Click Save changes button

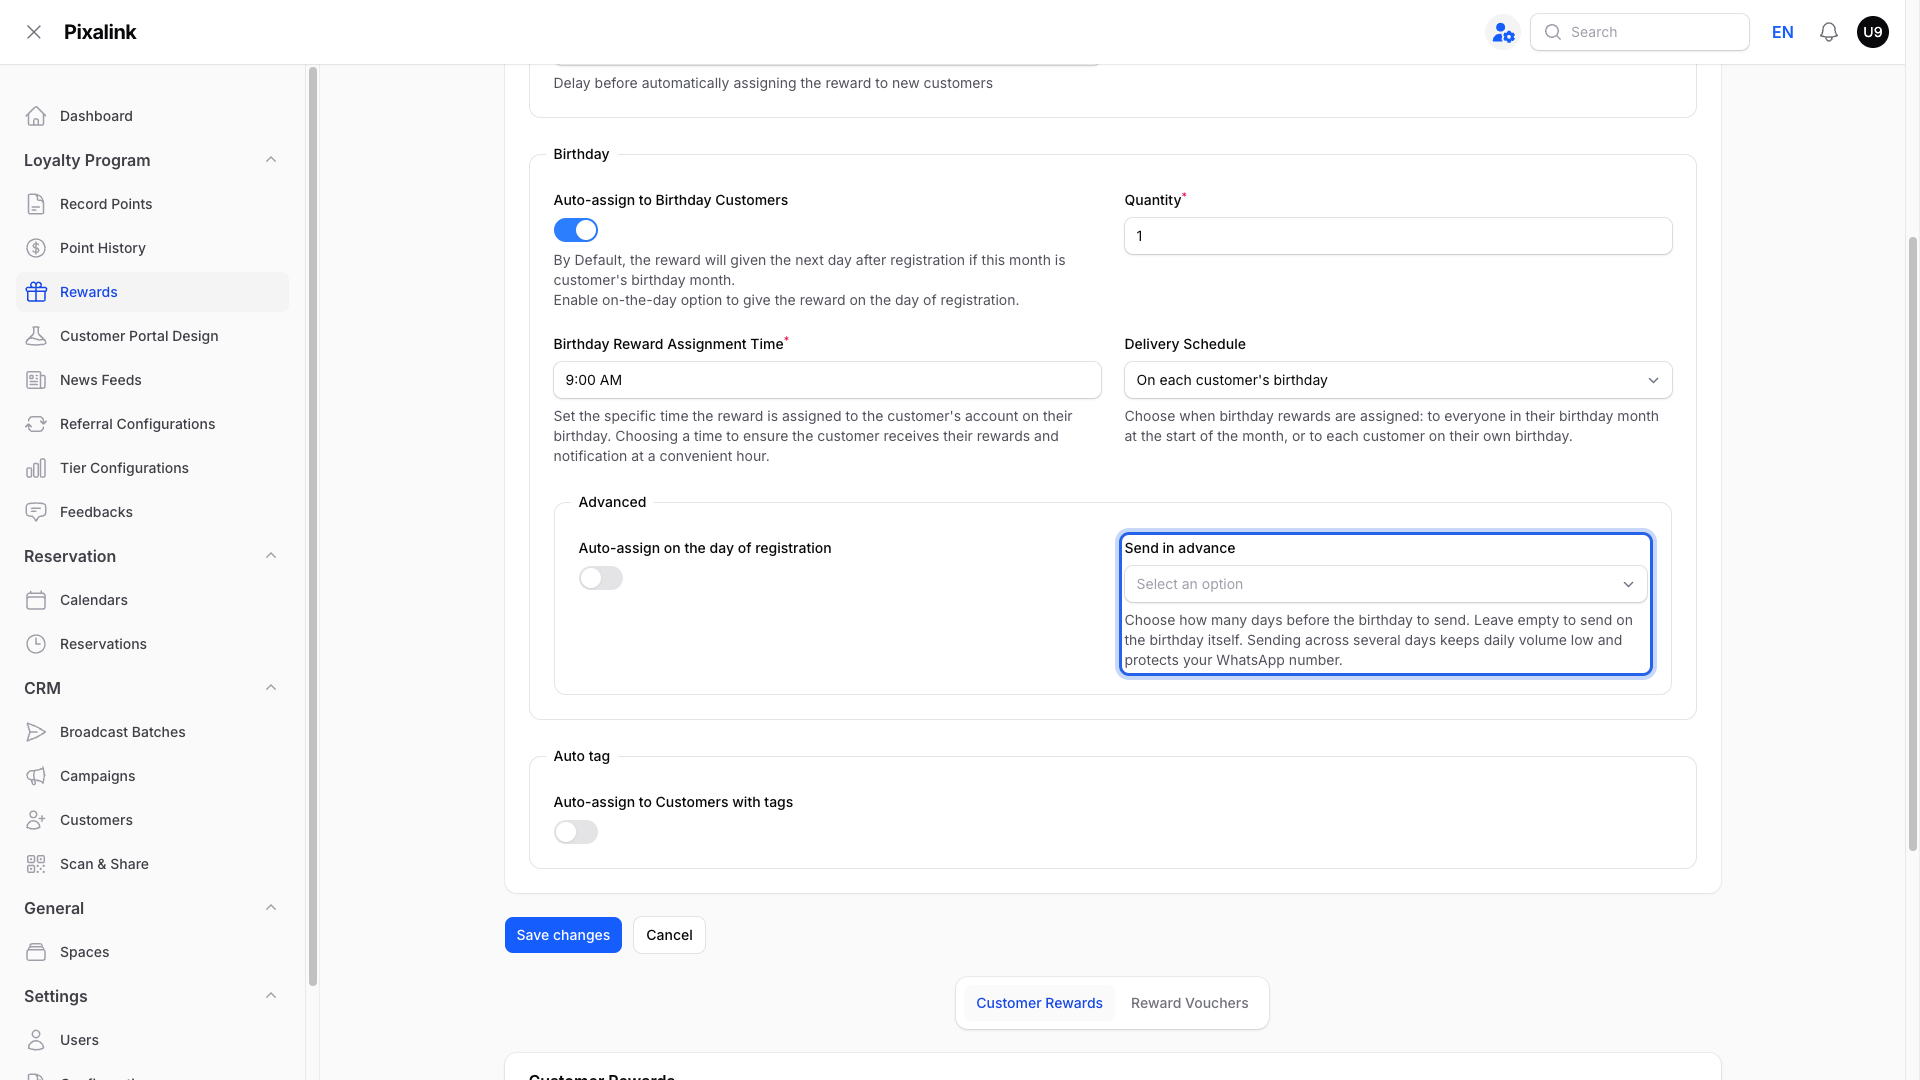(563, 935)
